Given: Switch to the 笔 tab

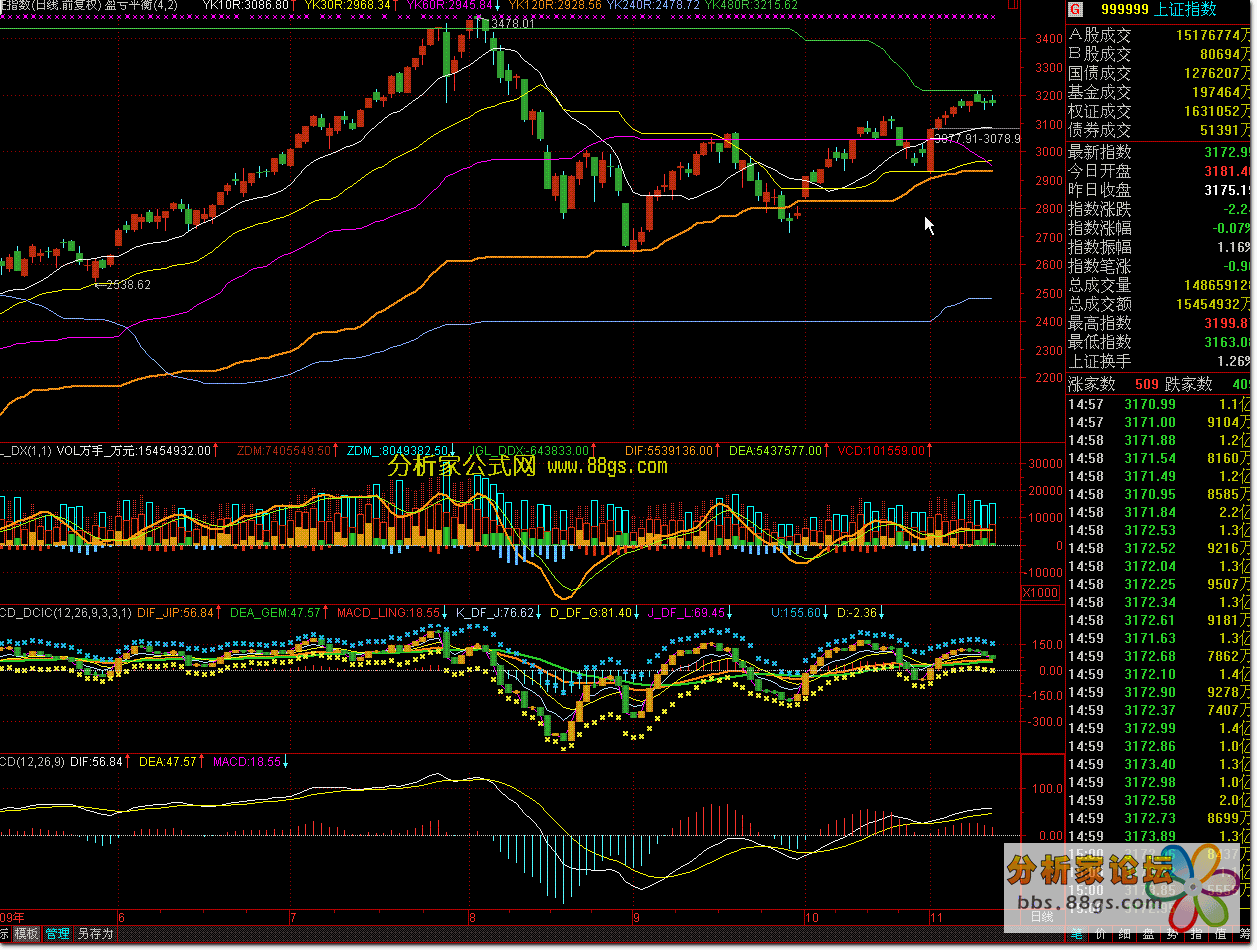Looking at the screenshot, I should tap(1075, 934).
